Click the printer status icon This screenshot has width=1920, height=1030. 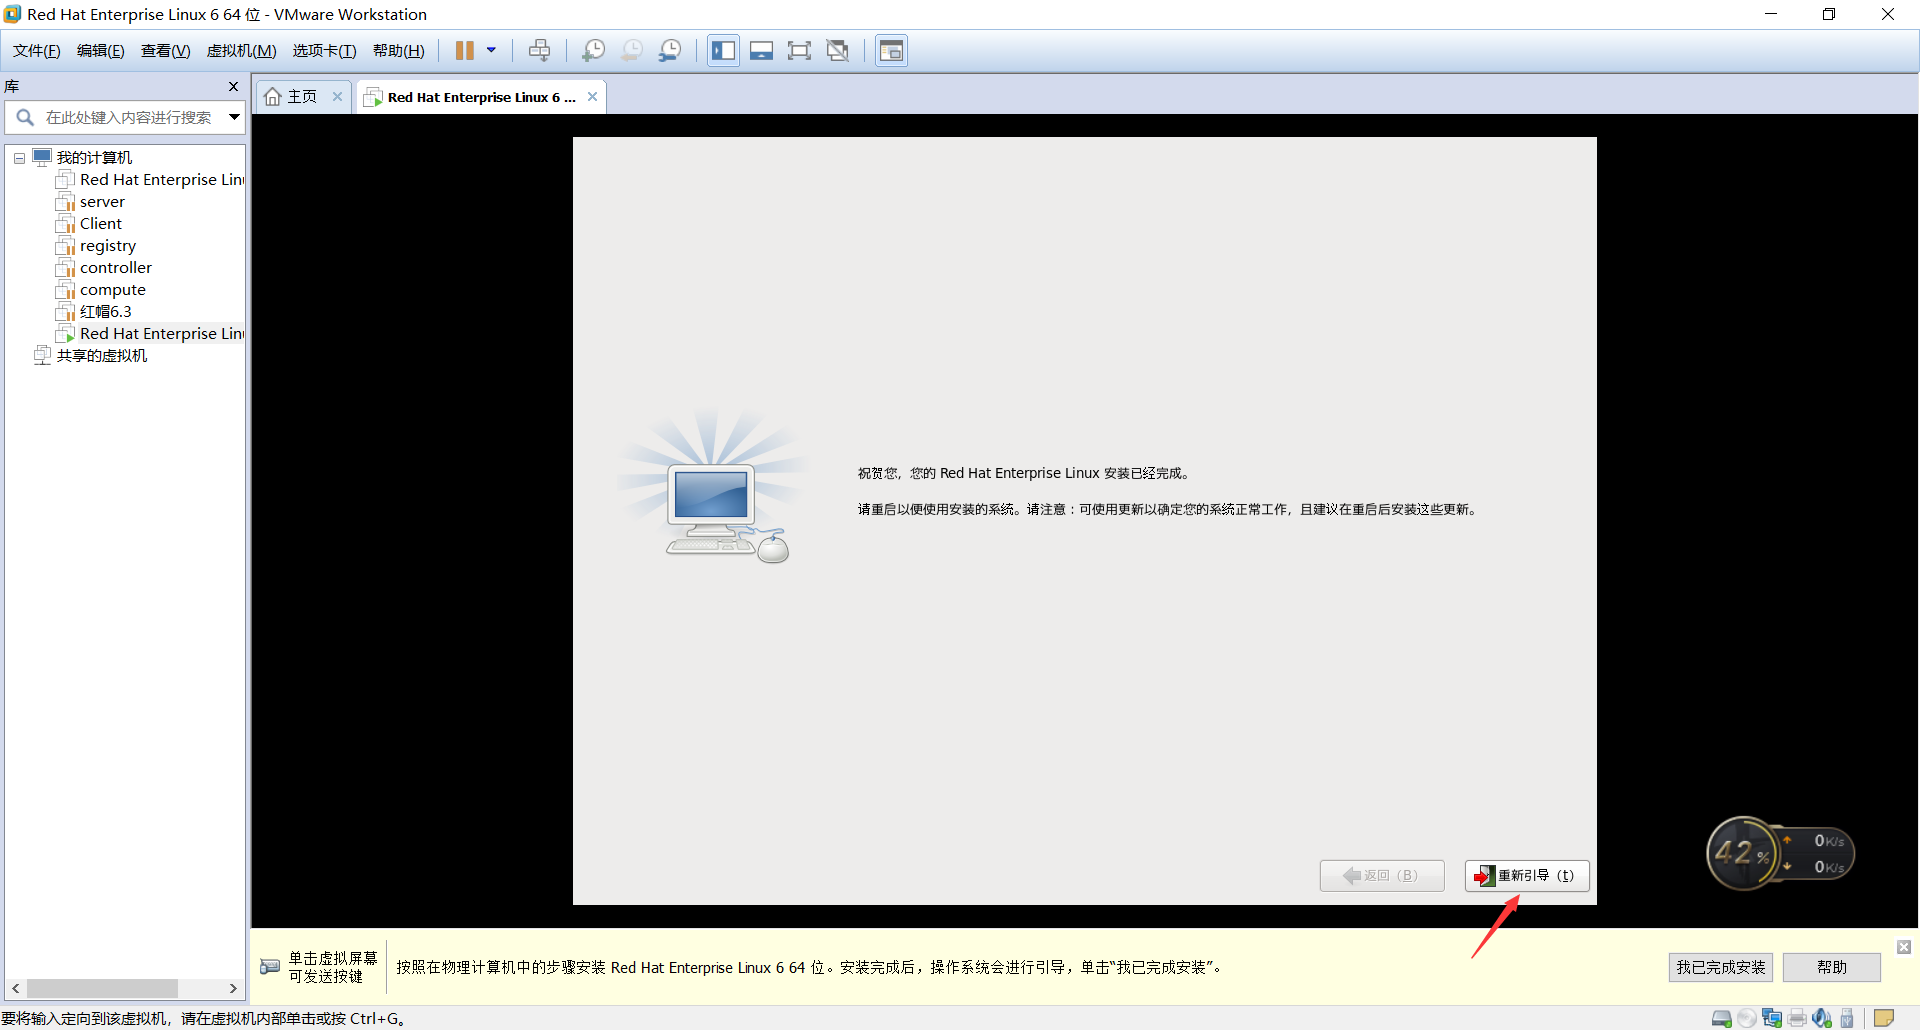point(1797,1019)
